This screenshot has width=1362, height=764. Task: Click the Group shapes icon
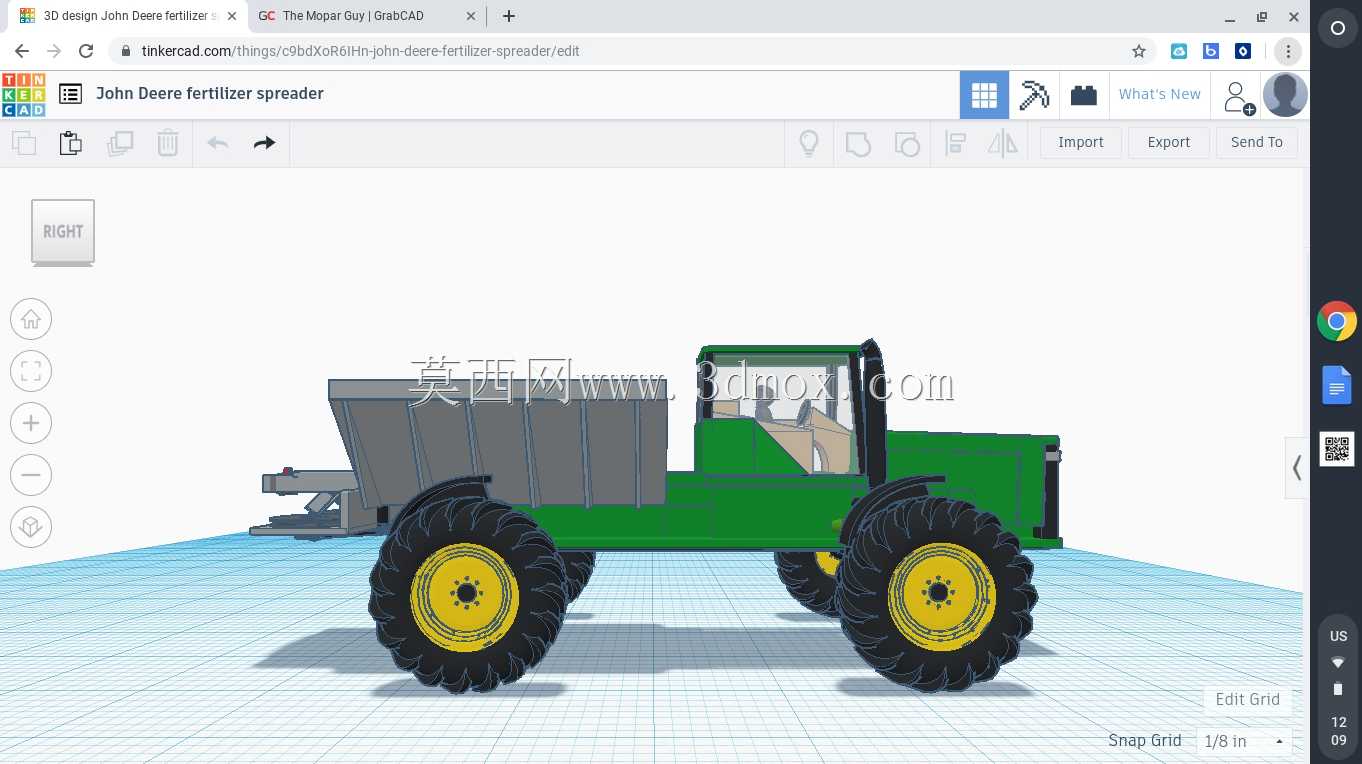858,143
